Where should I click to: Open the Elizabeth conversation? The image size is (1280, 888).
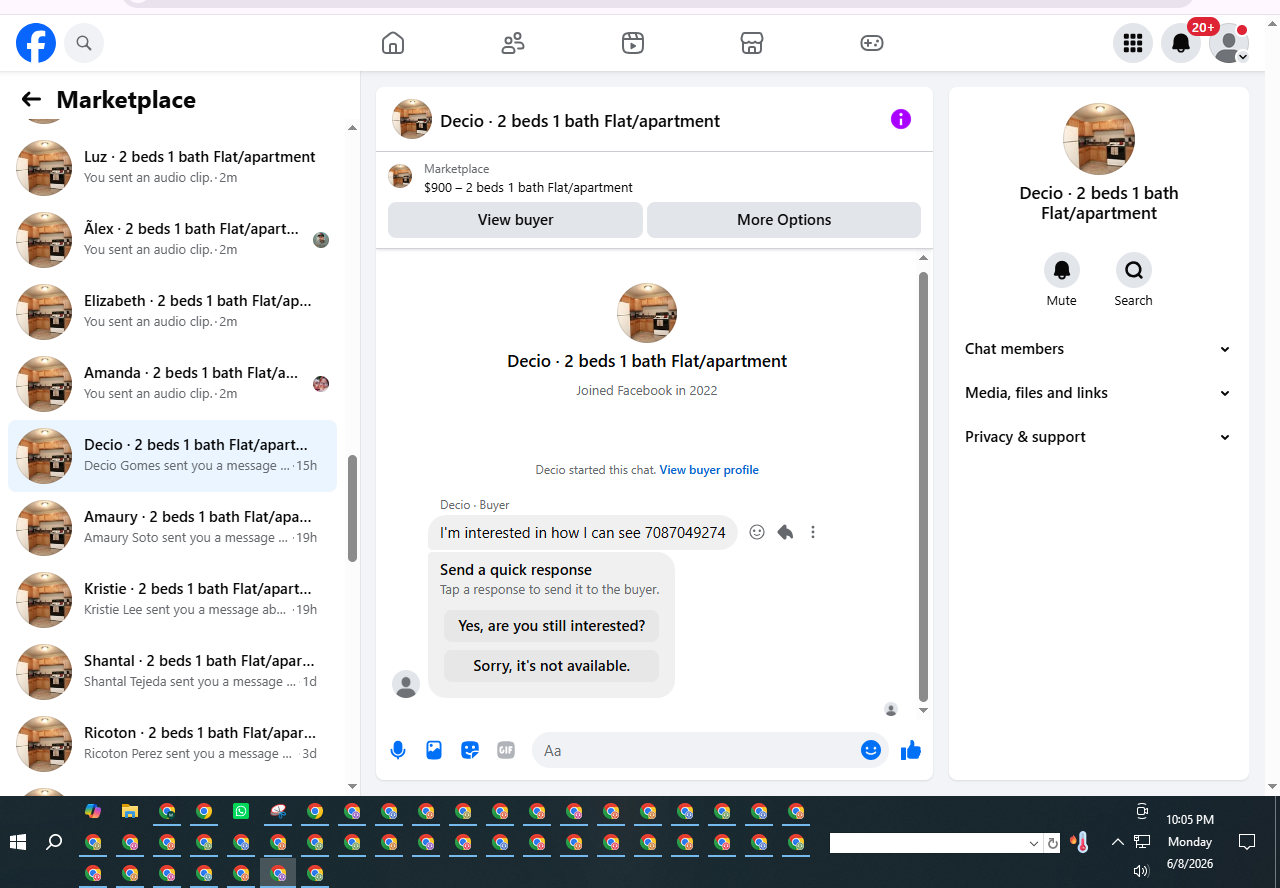click(172, 312)
